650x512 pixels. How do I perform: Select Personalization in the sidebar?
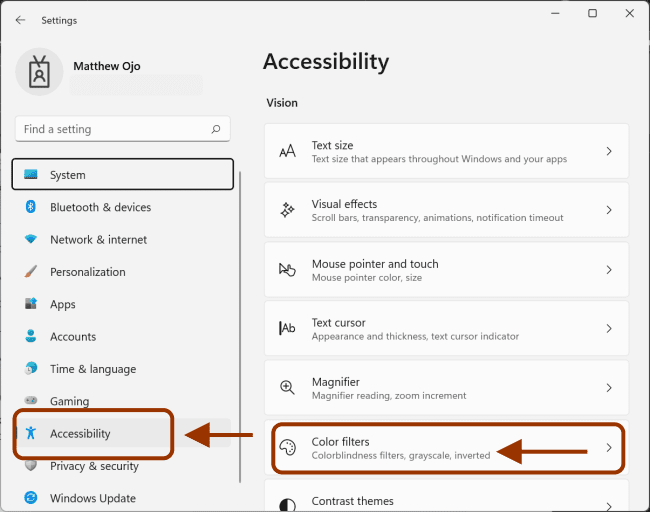pyautogui.click(x=123, y=272)
